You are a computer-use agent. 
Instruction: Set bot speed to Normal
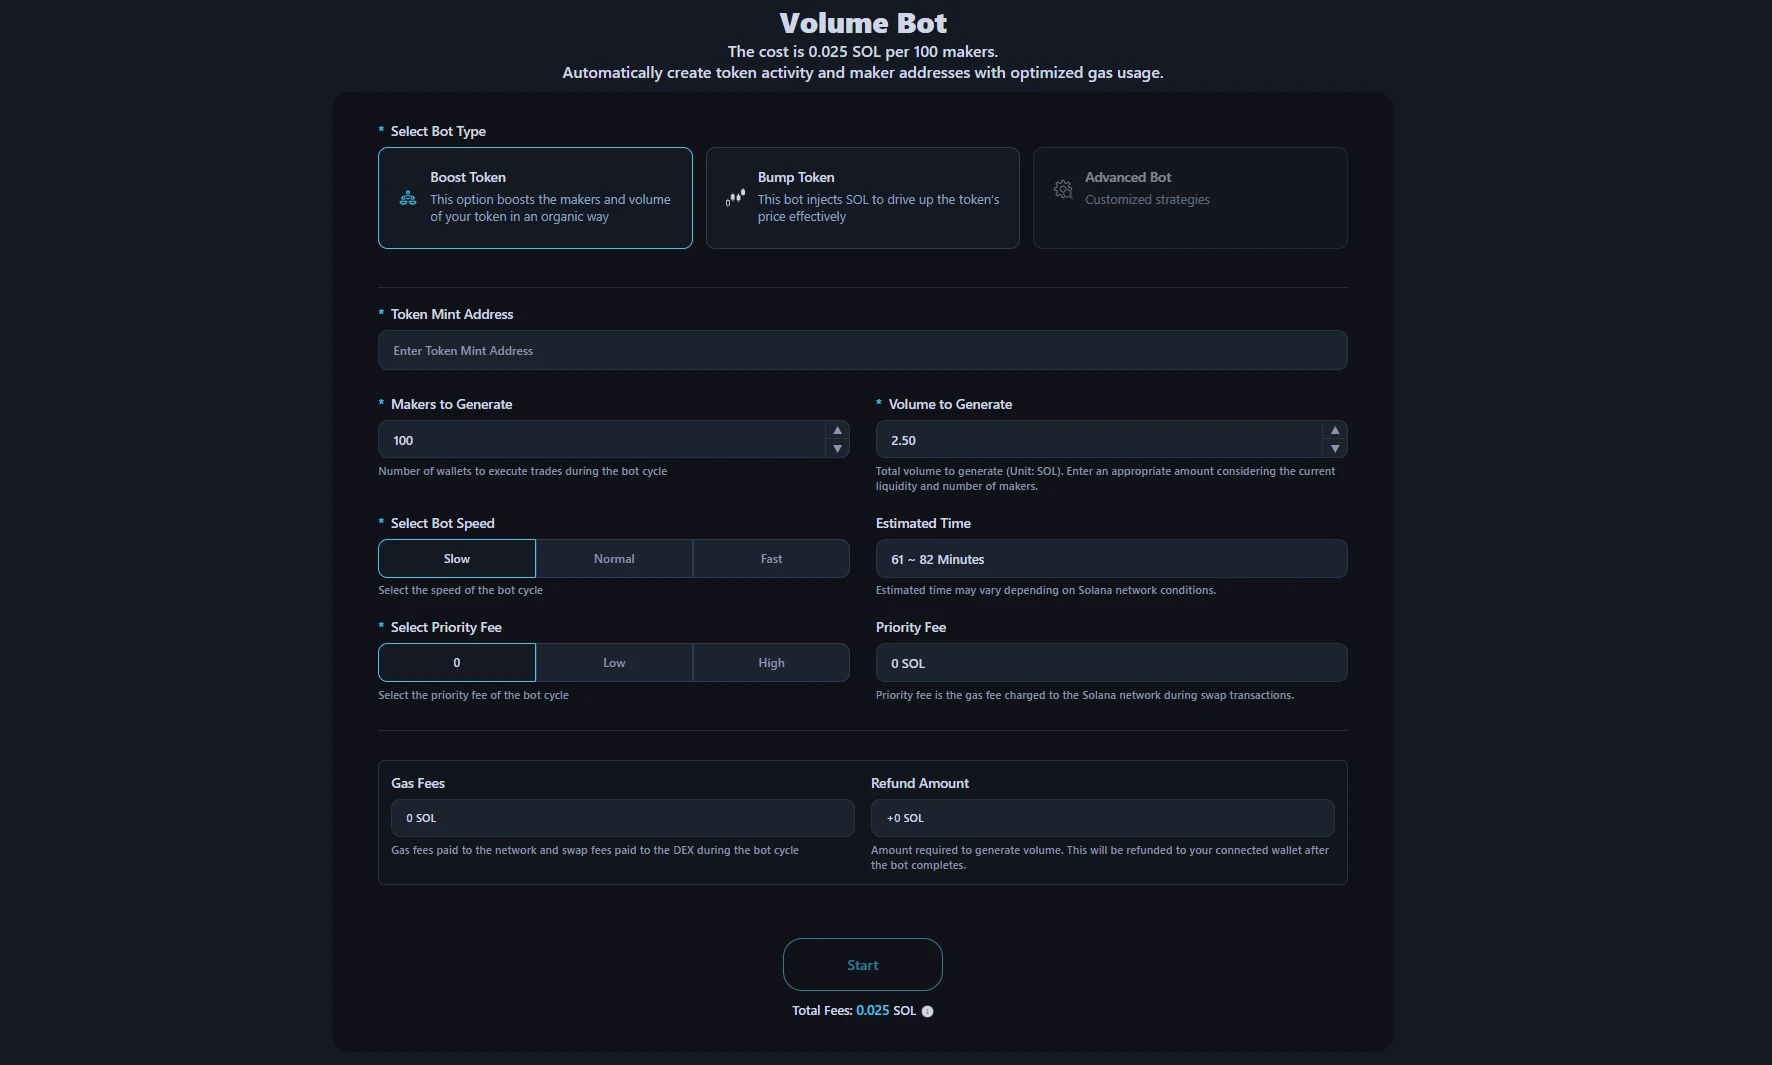click(614, 558)
